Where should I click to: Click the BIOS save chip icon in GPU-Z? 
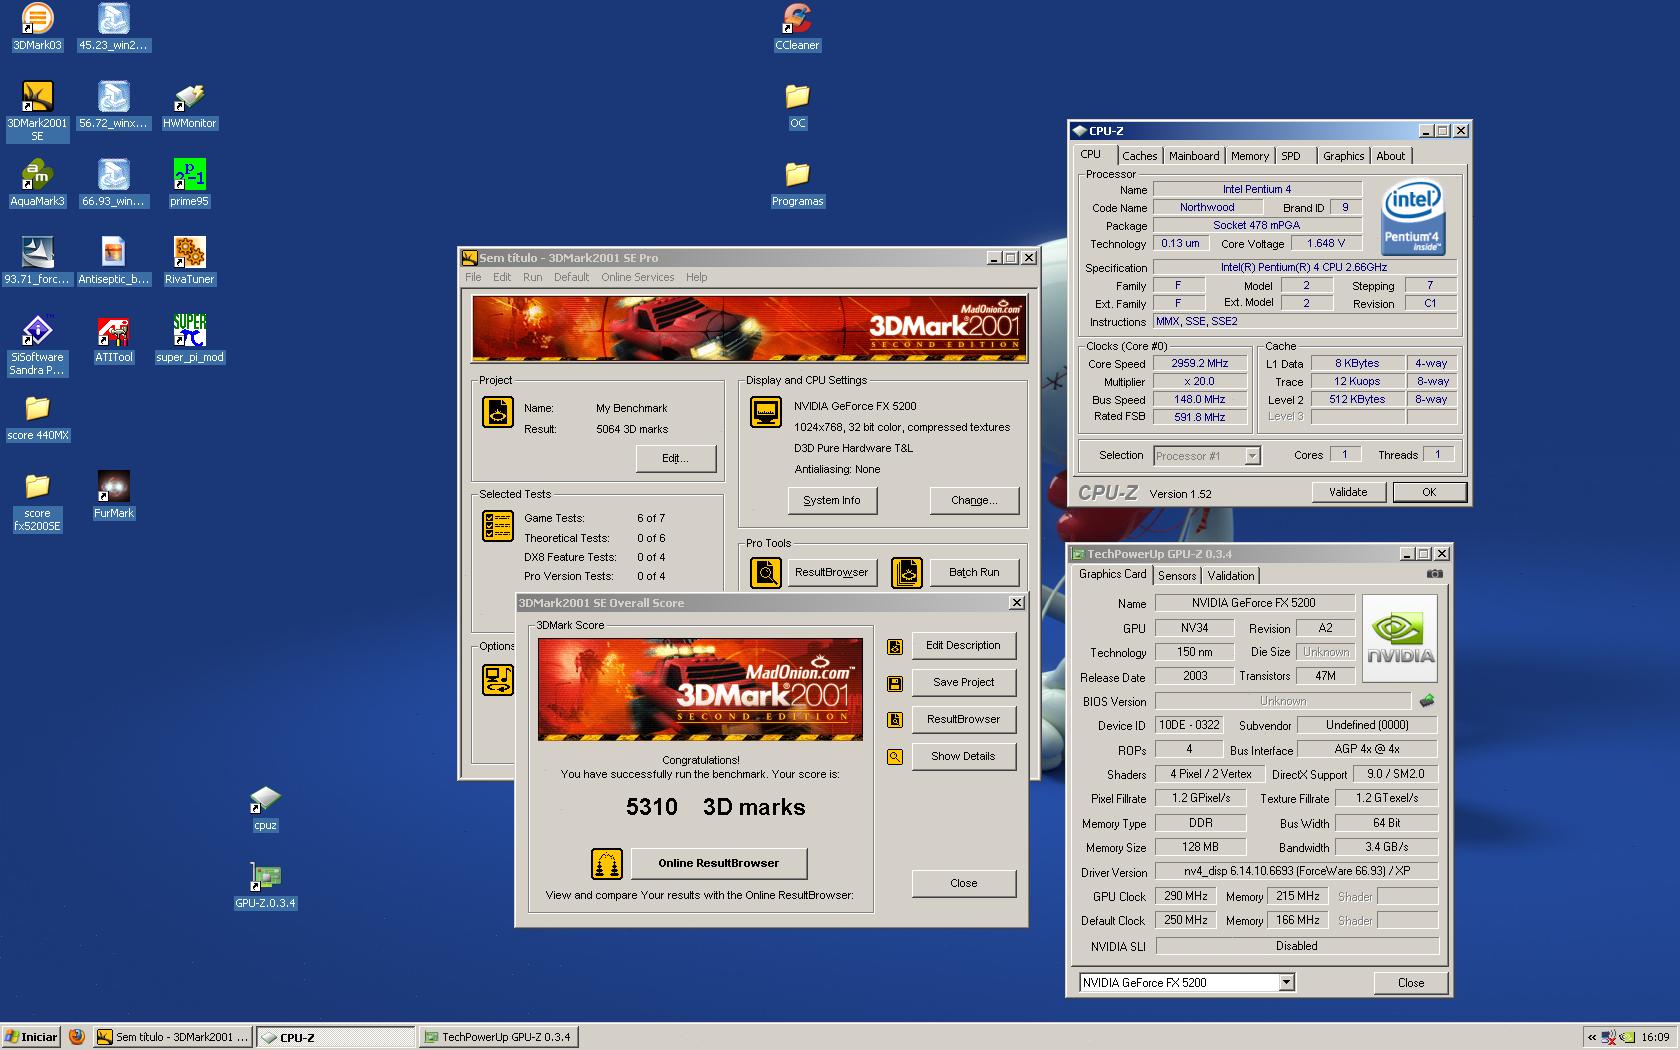coord(1427,701)
